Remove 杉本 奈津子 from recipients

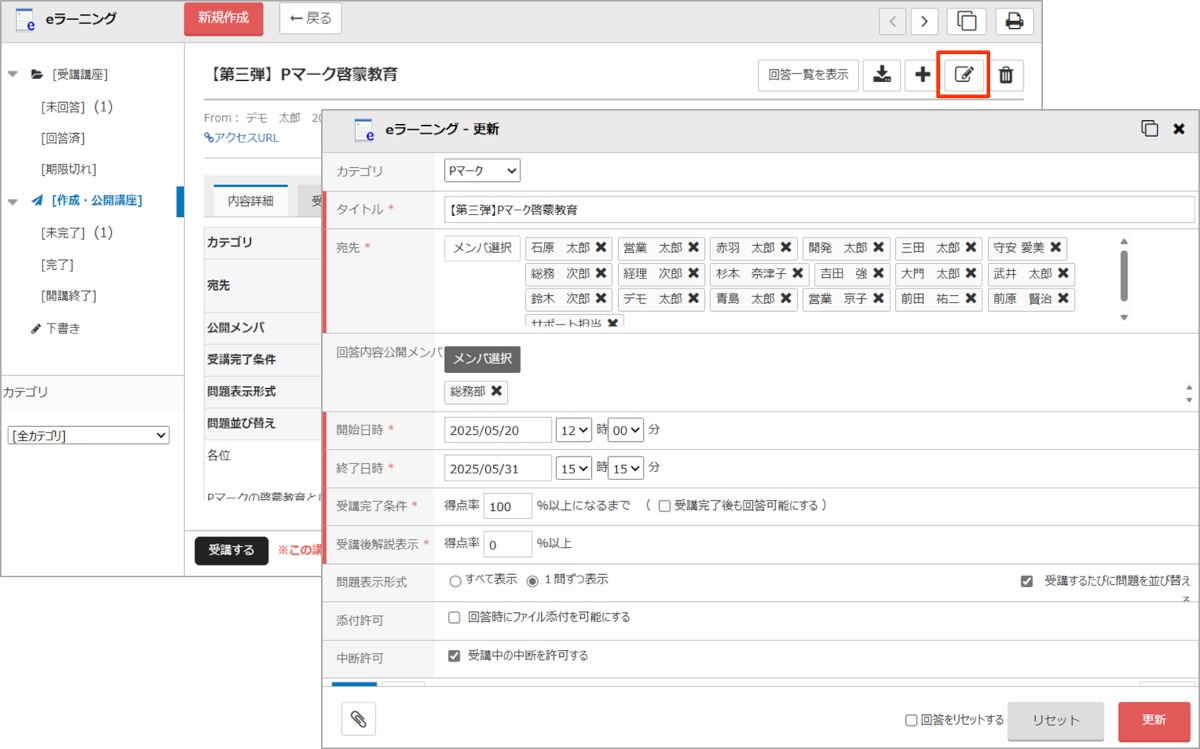click(x=798, y=273)
